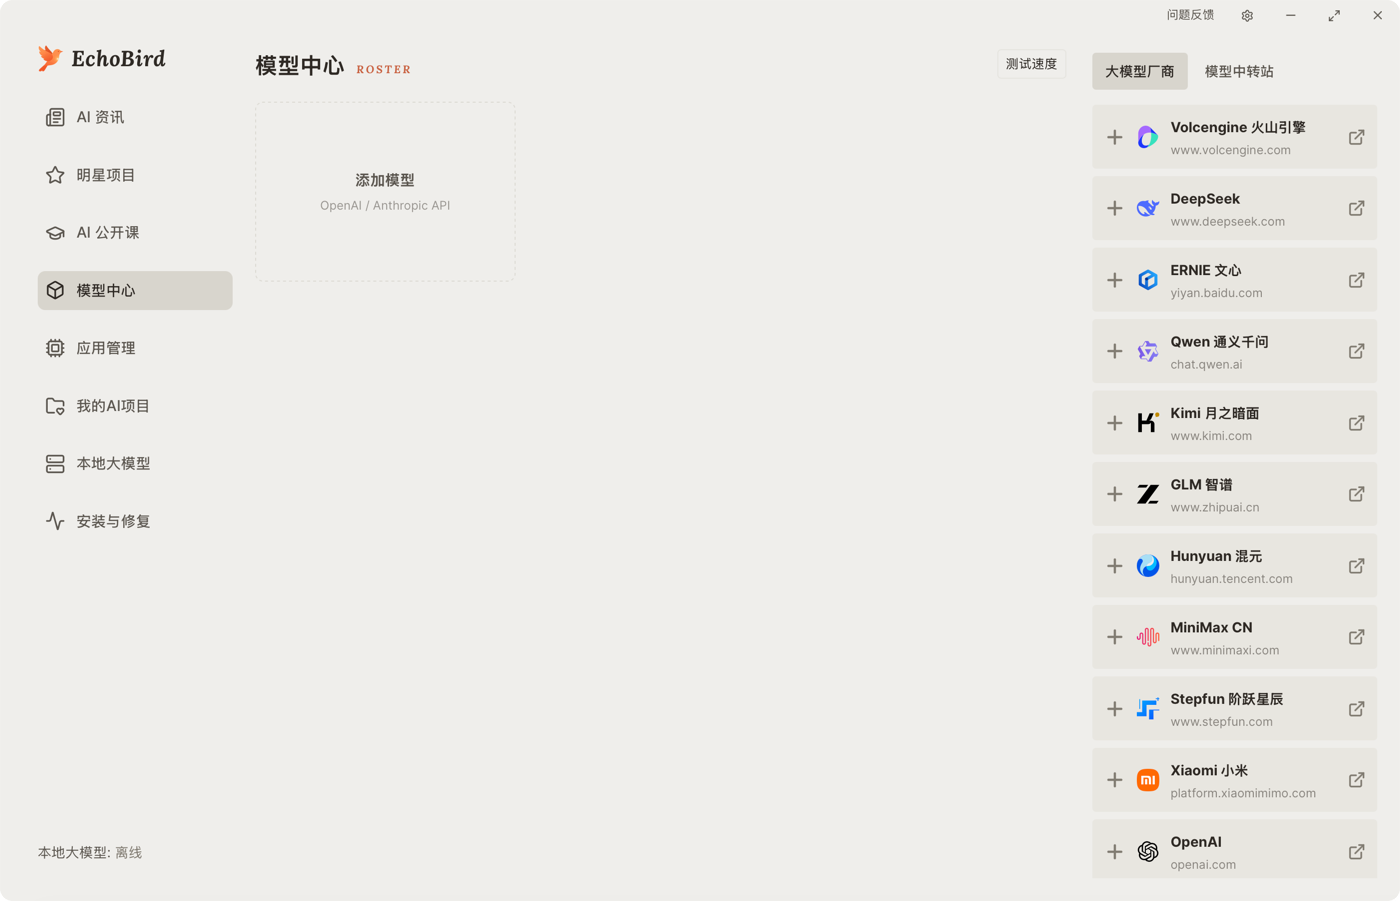Click 本地大模型: 离线 status text

click(x=90, y=853)
